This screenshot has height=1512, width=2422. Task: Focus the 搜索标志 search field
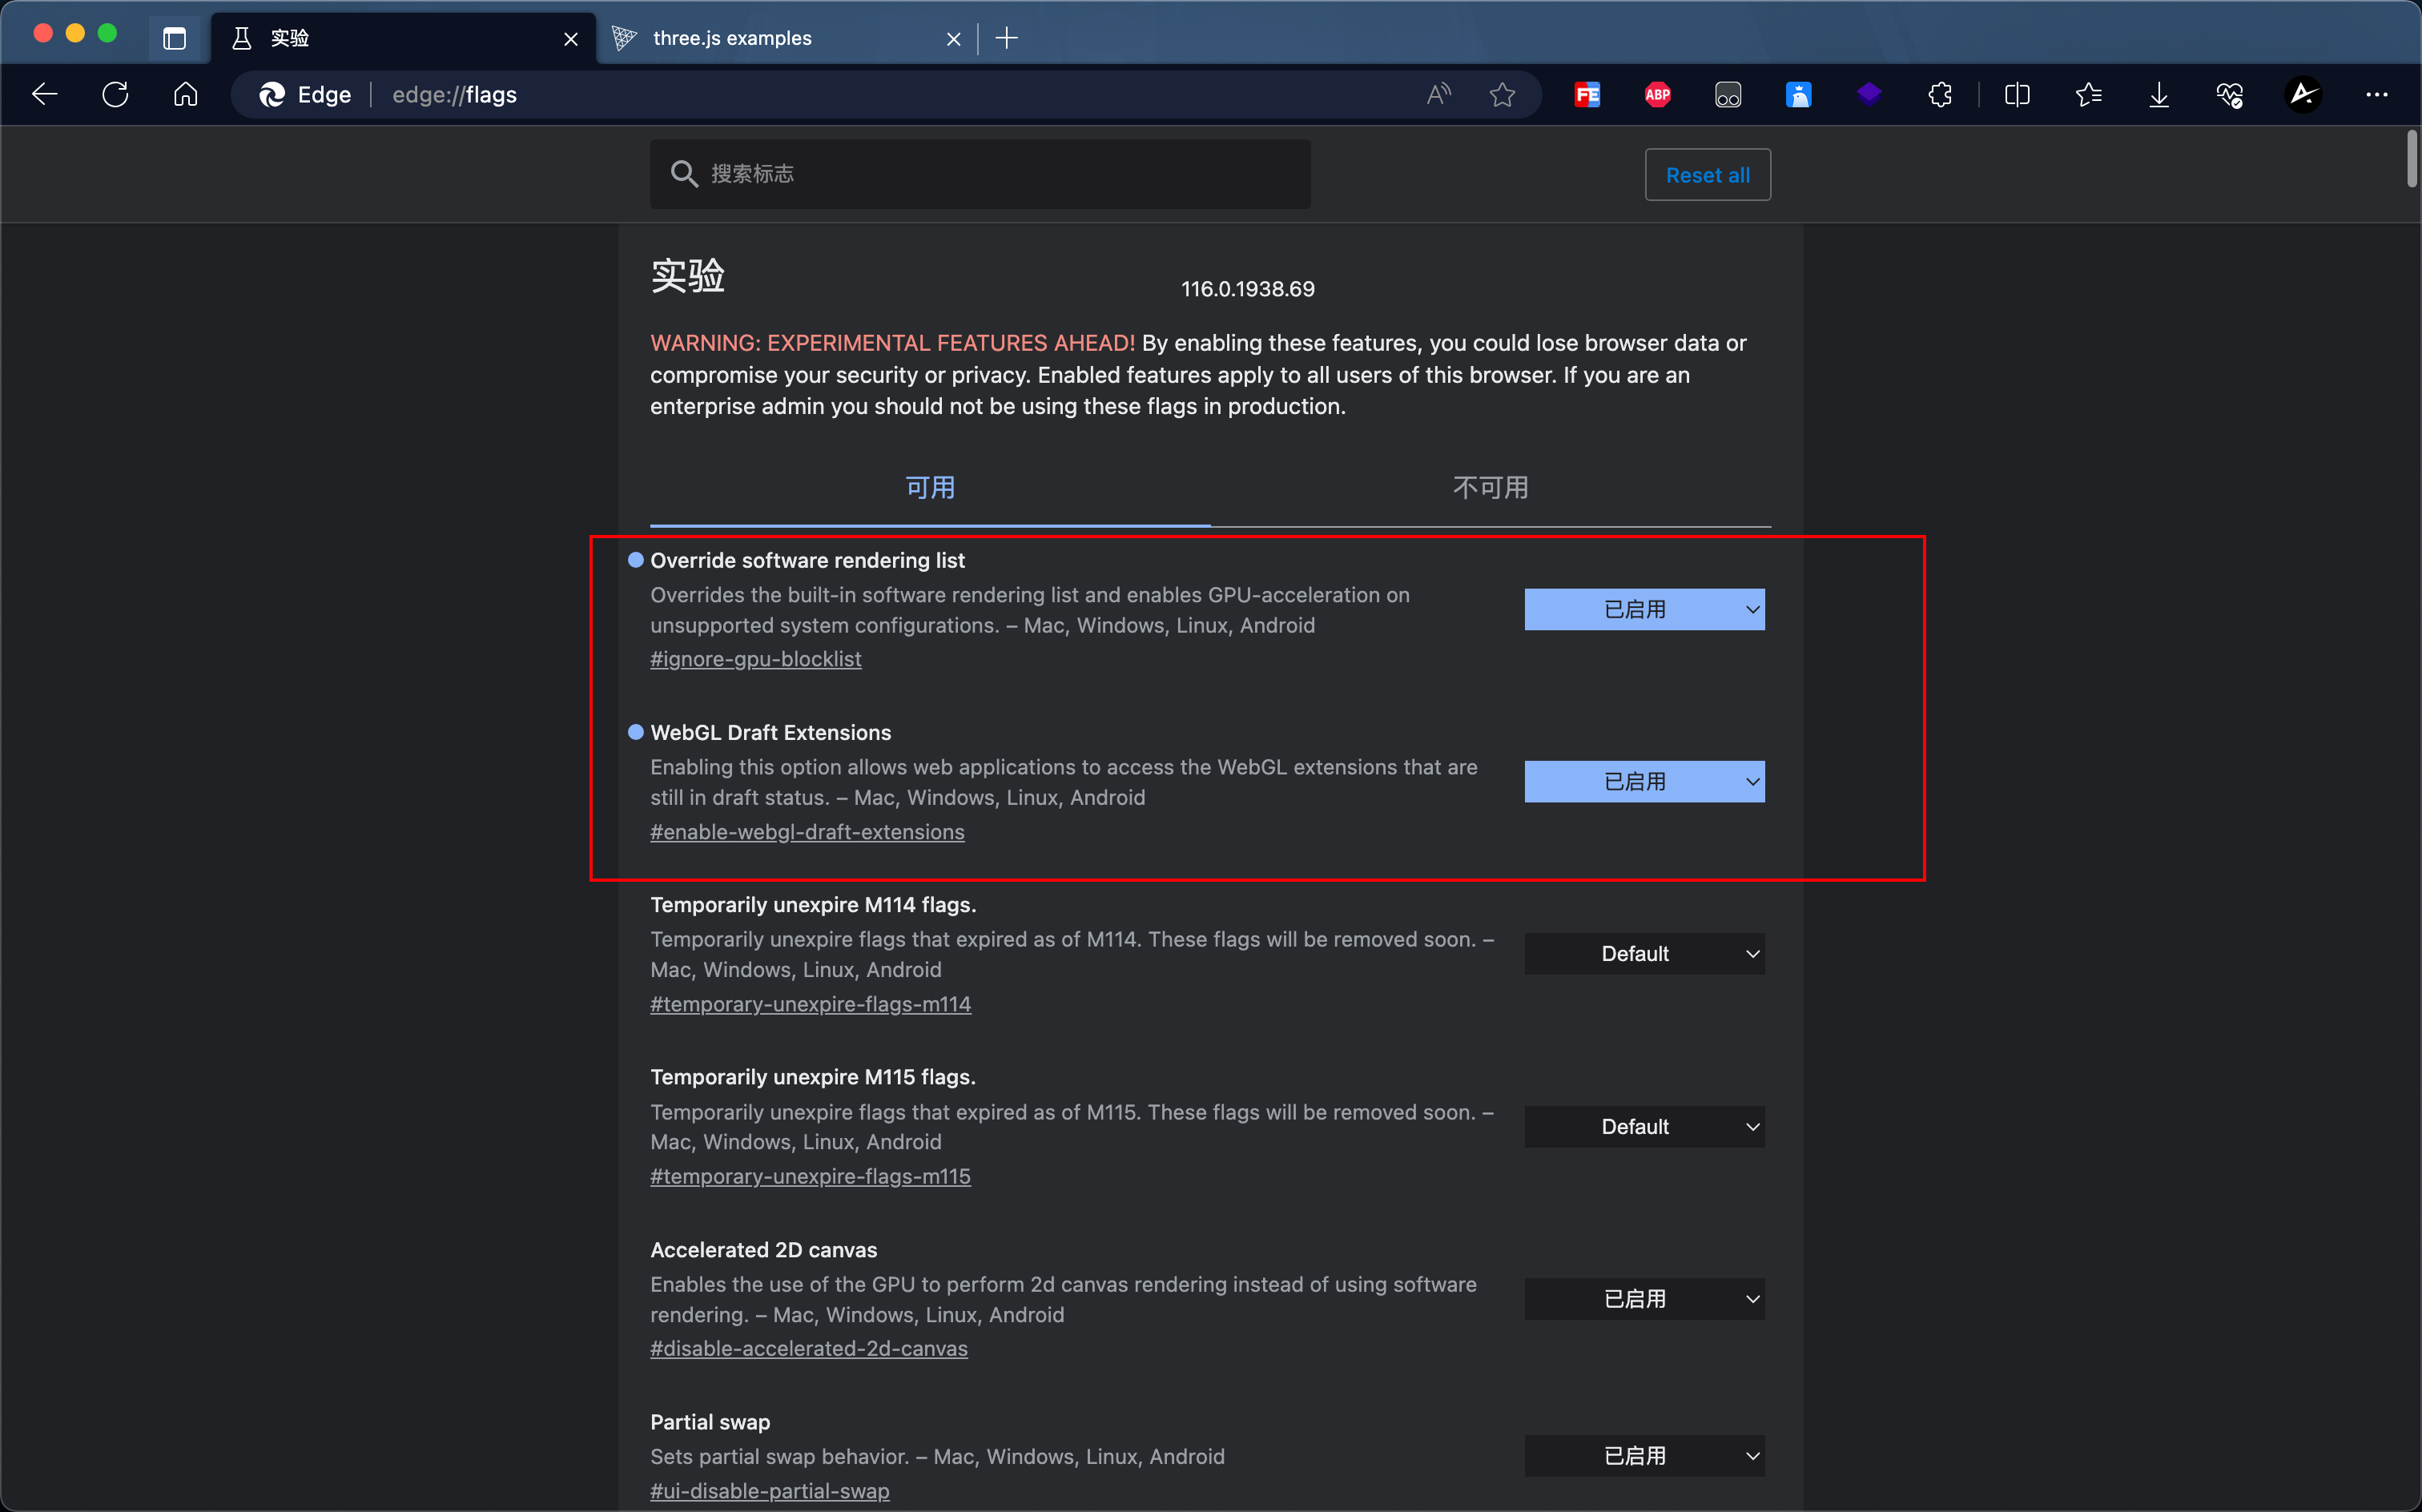[x=980, y=174]
